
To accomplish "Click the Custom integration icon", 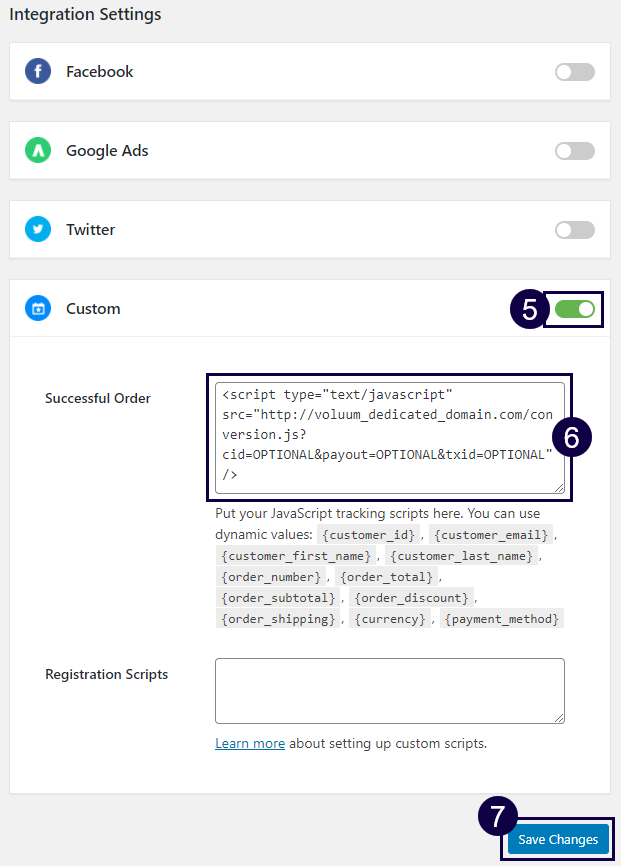I will (x=38, y=309).
